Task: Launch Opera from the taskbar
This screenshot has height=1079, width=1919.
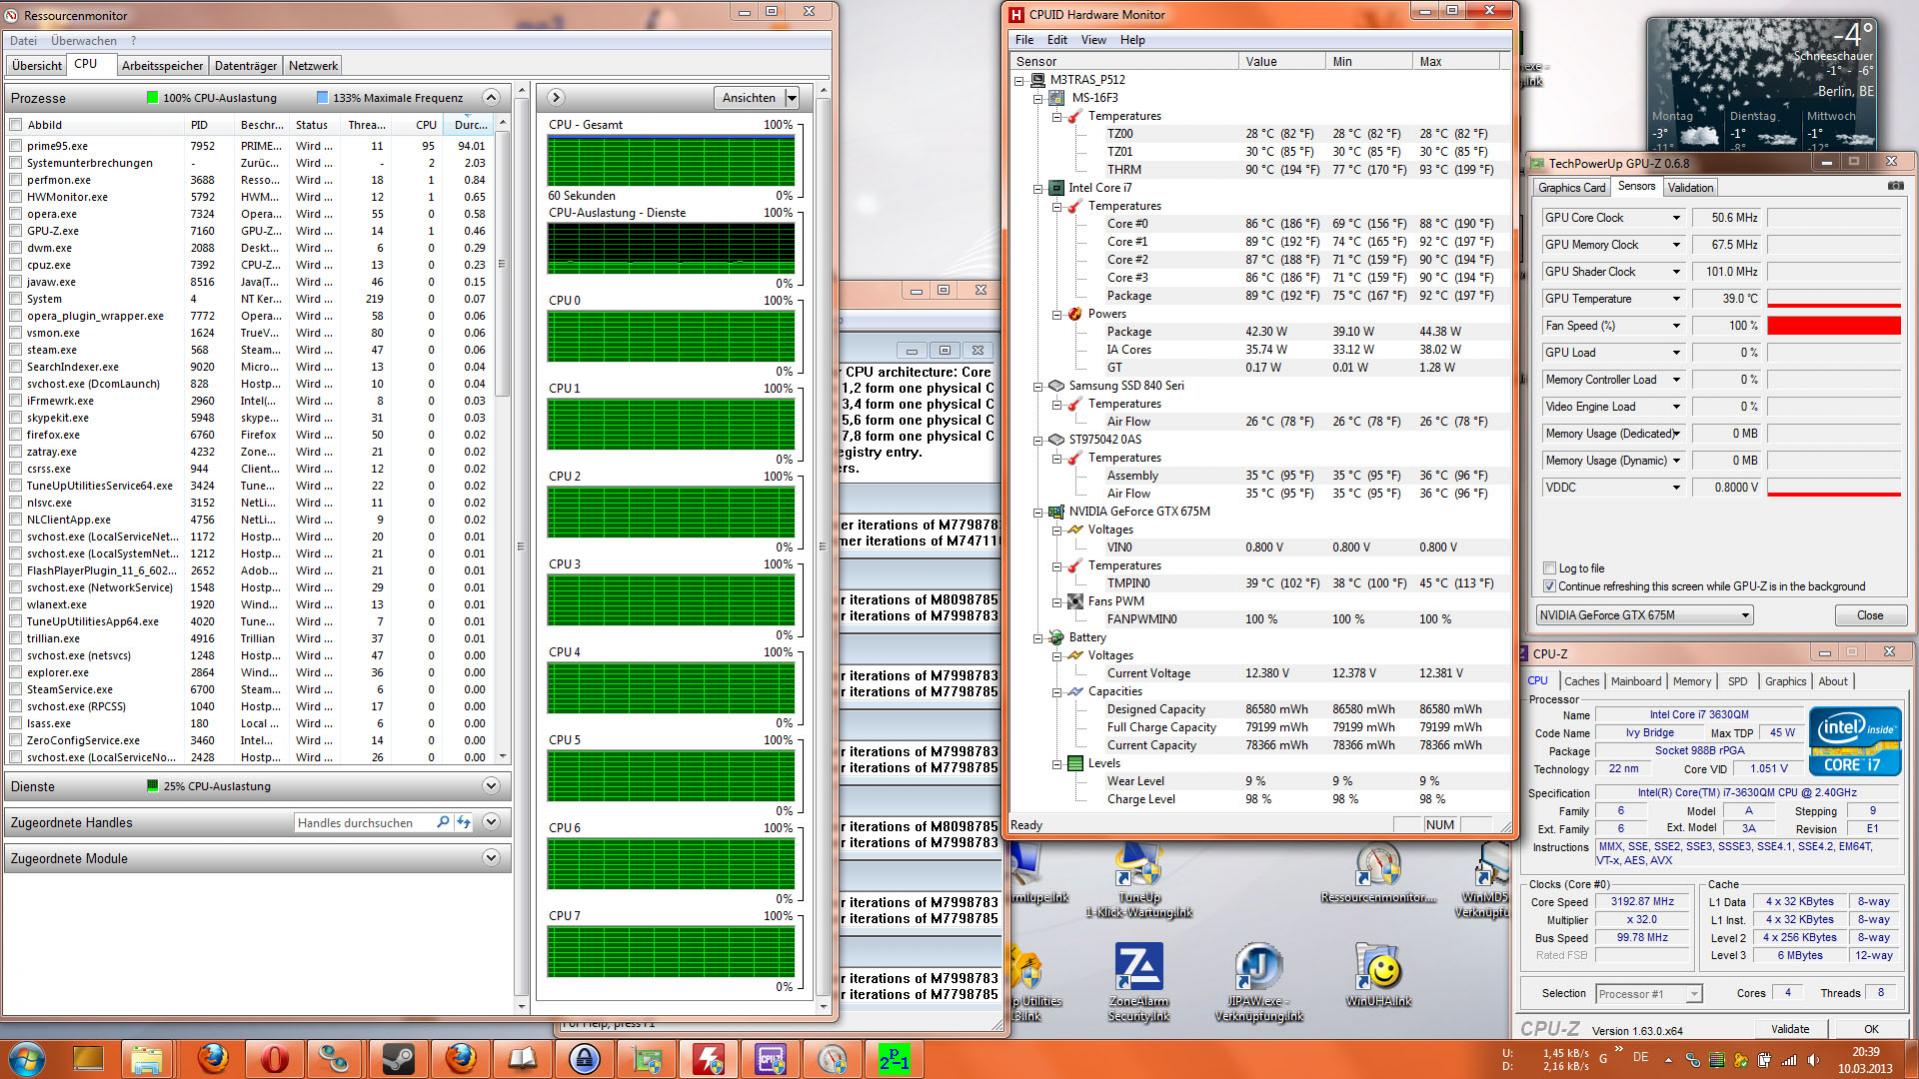Action: pos(274,1059)
